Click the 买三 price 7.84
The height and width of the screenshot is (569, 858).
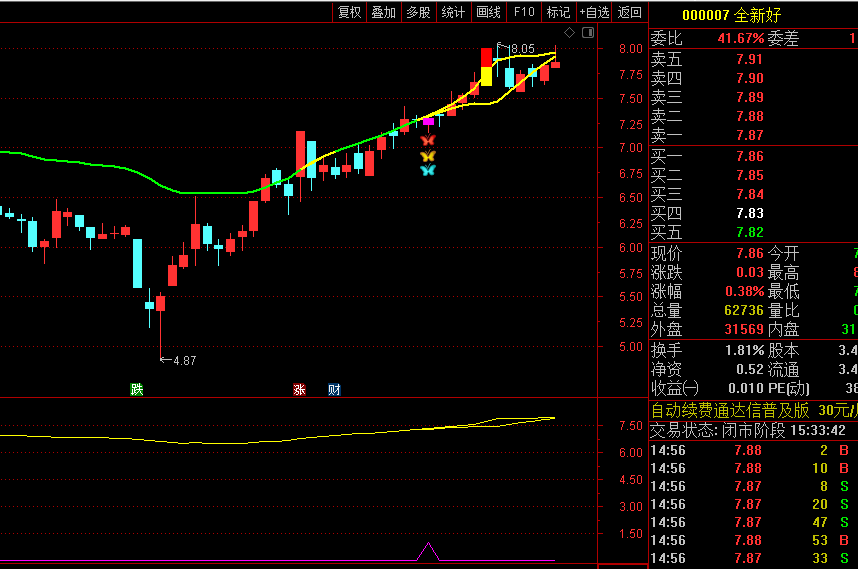(x=749, y=194)
